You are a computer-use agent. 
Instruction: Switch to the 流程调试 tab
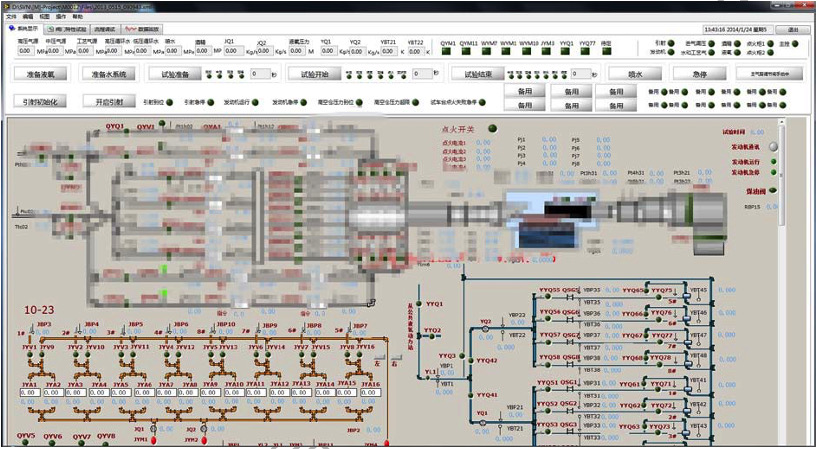pos(104,29)
